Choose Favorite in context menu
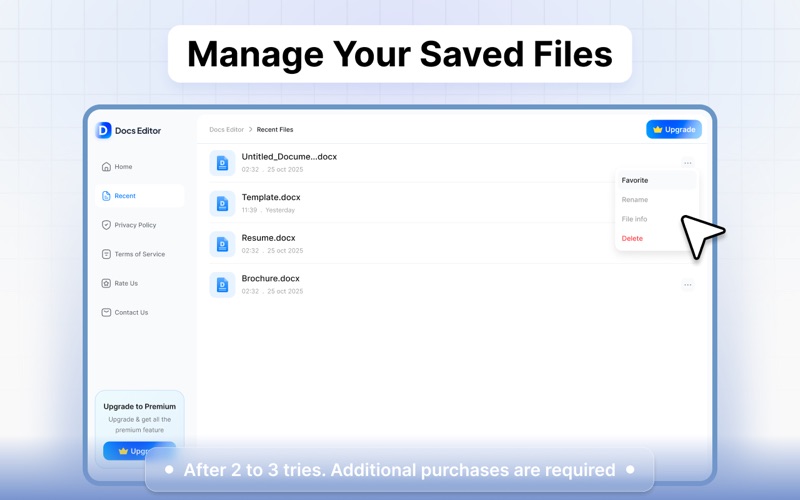Image resolution: width=800 pixels, height=500 pixels. 657,181
